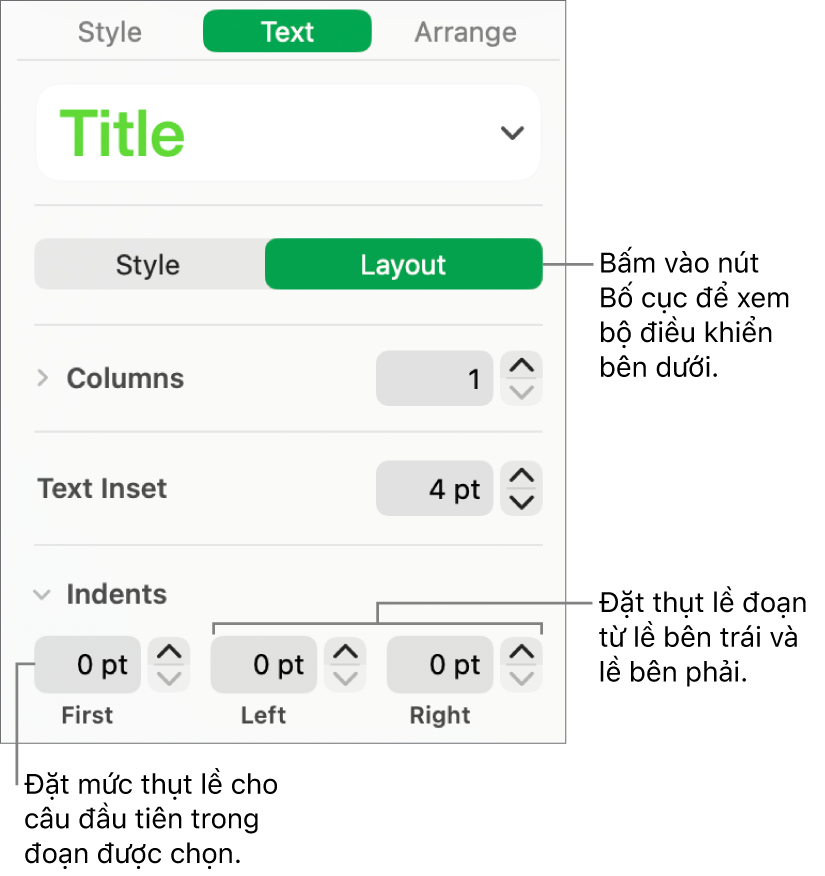Open the Style tab at top

109,32
